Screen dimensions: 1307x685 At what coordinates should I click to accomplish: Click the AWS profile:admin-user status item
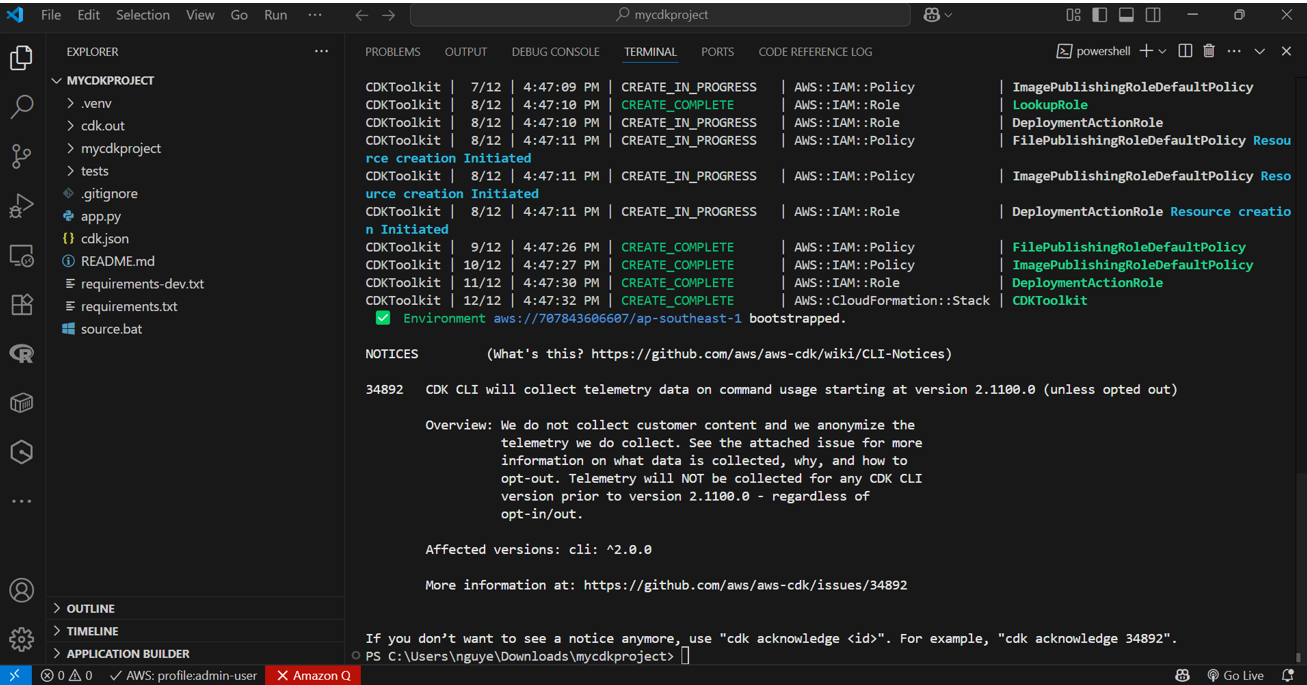click(x=183, y=675)
